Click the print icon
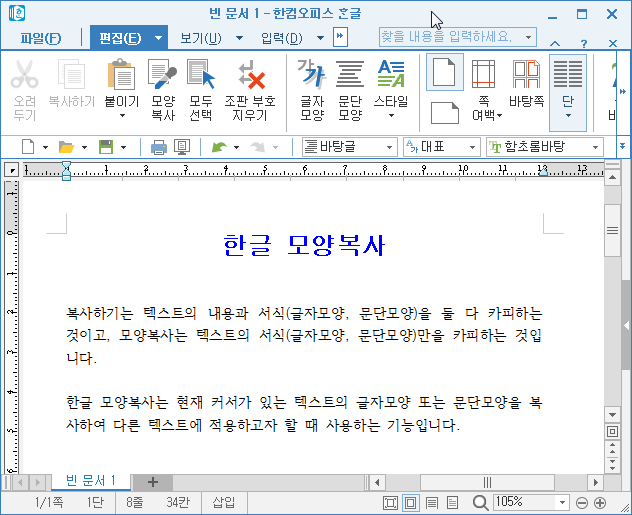 click(159, 147)
